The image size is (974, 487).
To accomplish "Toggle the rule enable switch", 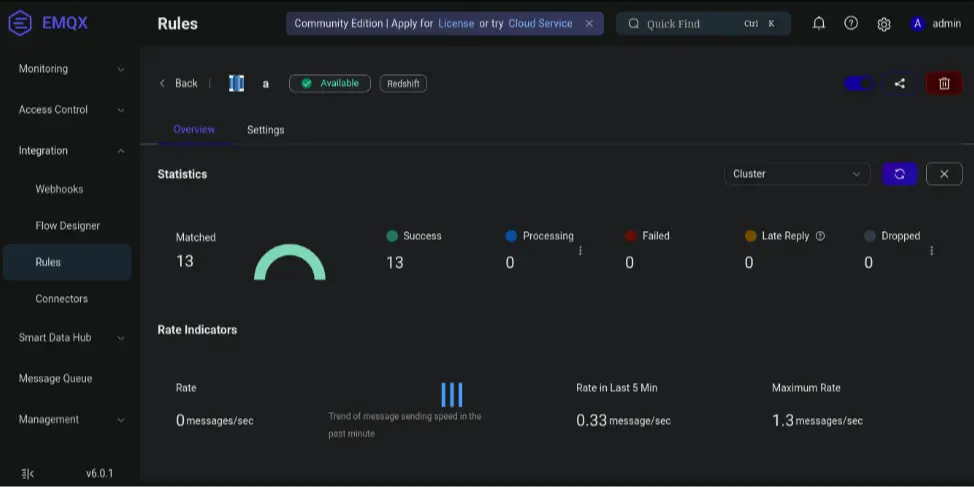I will (859, 84).
